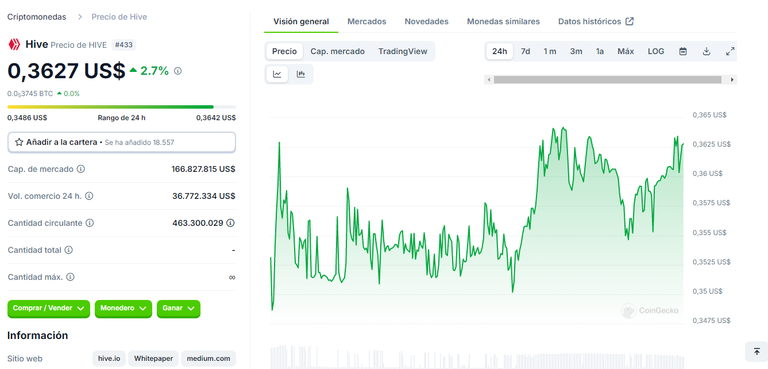Click the Precio de Hive breadcrumb
768x369 pixels.
click(x=119, y=17)
